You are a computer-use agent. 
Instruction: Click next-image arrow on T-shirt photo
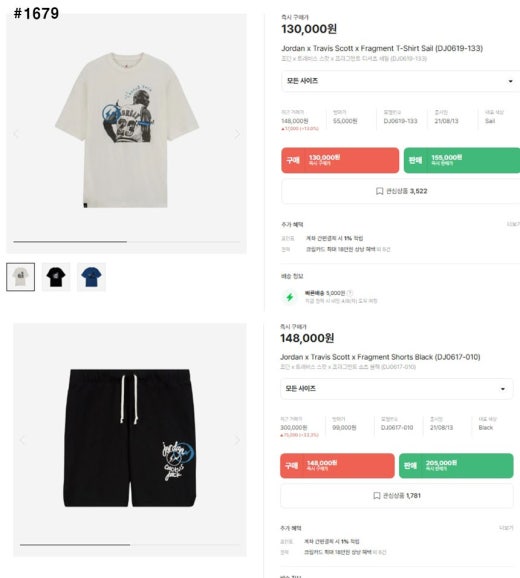pyautogui.click(x=237, y=134)
